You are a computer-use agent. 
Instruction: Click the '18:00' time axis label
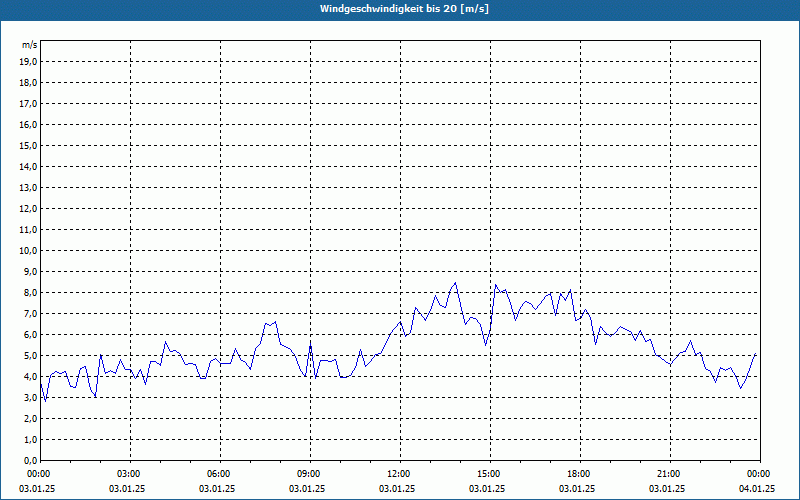(x=580, y=474)
